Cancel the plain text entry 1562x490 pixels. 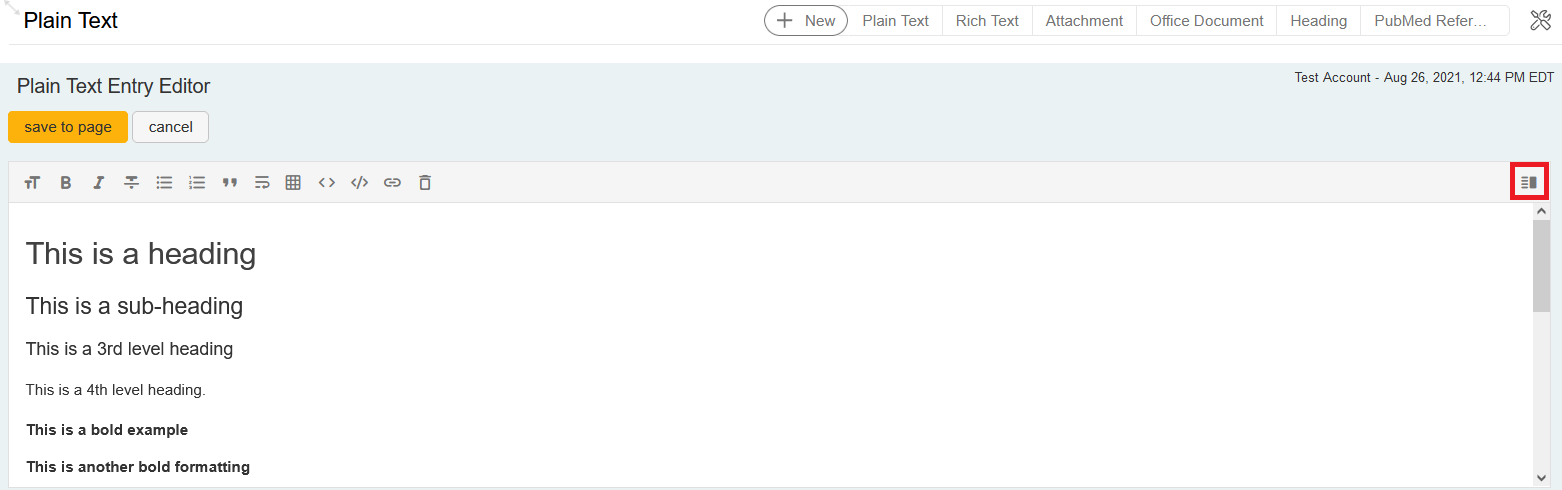[x=170, y=127]
